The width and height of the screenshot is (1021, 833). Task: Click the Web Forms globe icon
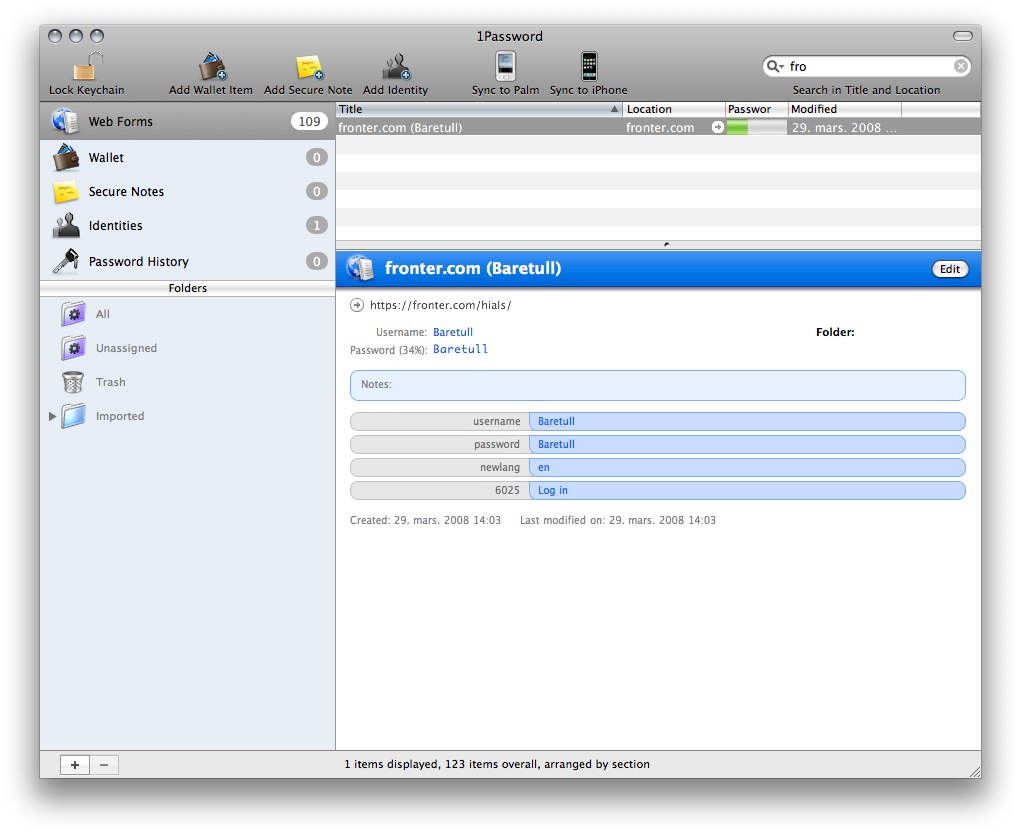click(x=66, y=121)
